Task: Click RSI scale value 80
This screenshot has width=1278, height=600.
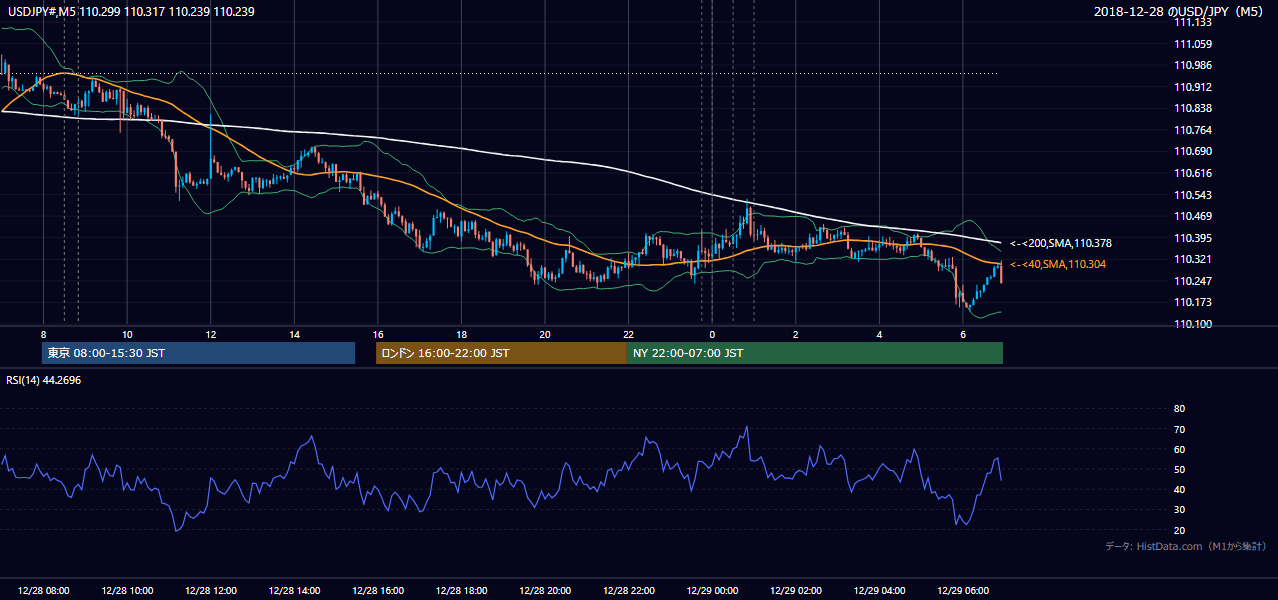Action: click(x=1179, y=409)
